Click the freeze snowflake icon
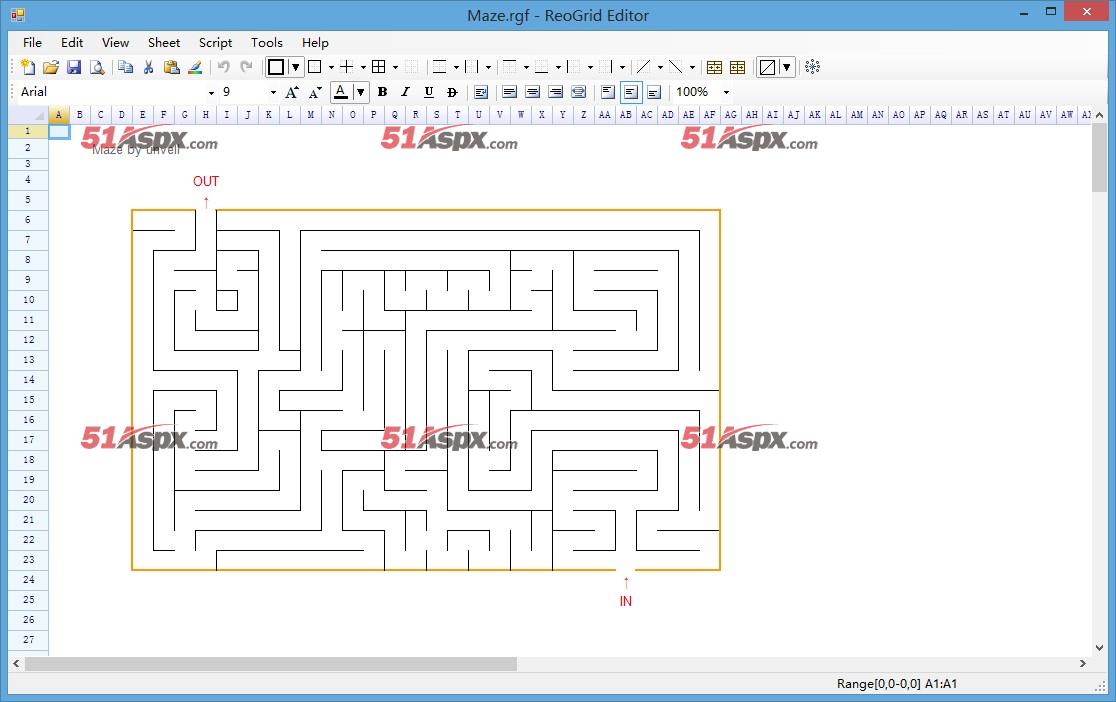This screenshot has height=702, width=1116. click(x=812, y=67)
